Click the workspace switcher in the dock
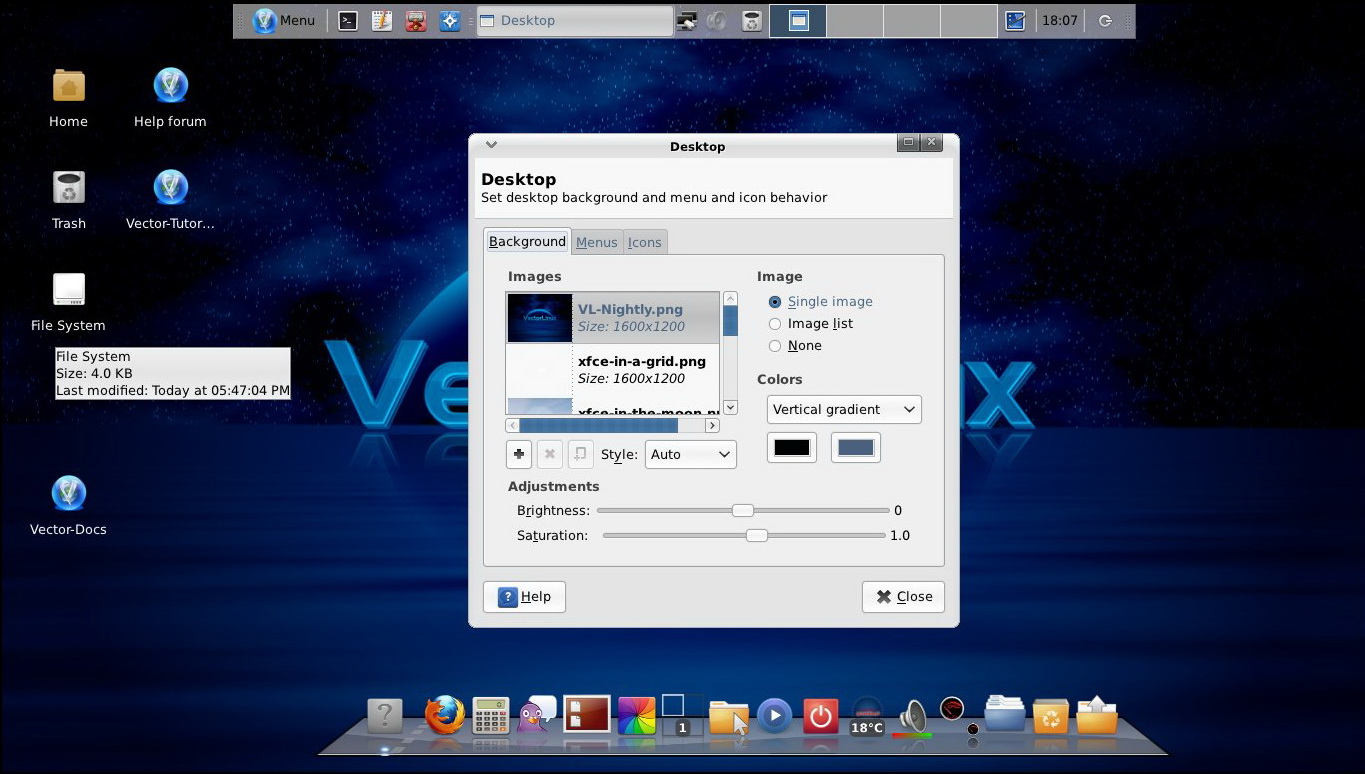1365x774 pixels. point(682,715)
